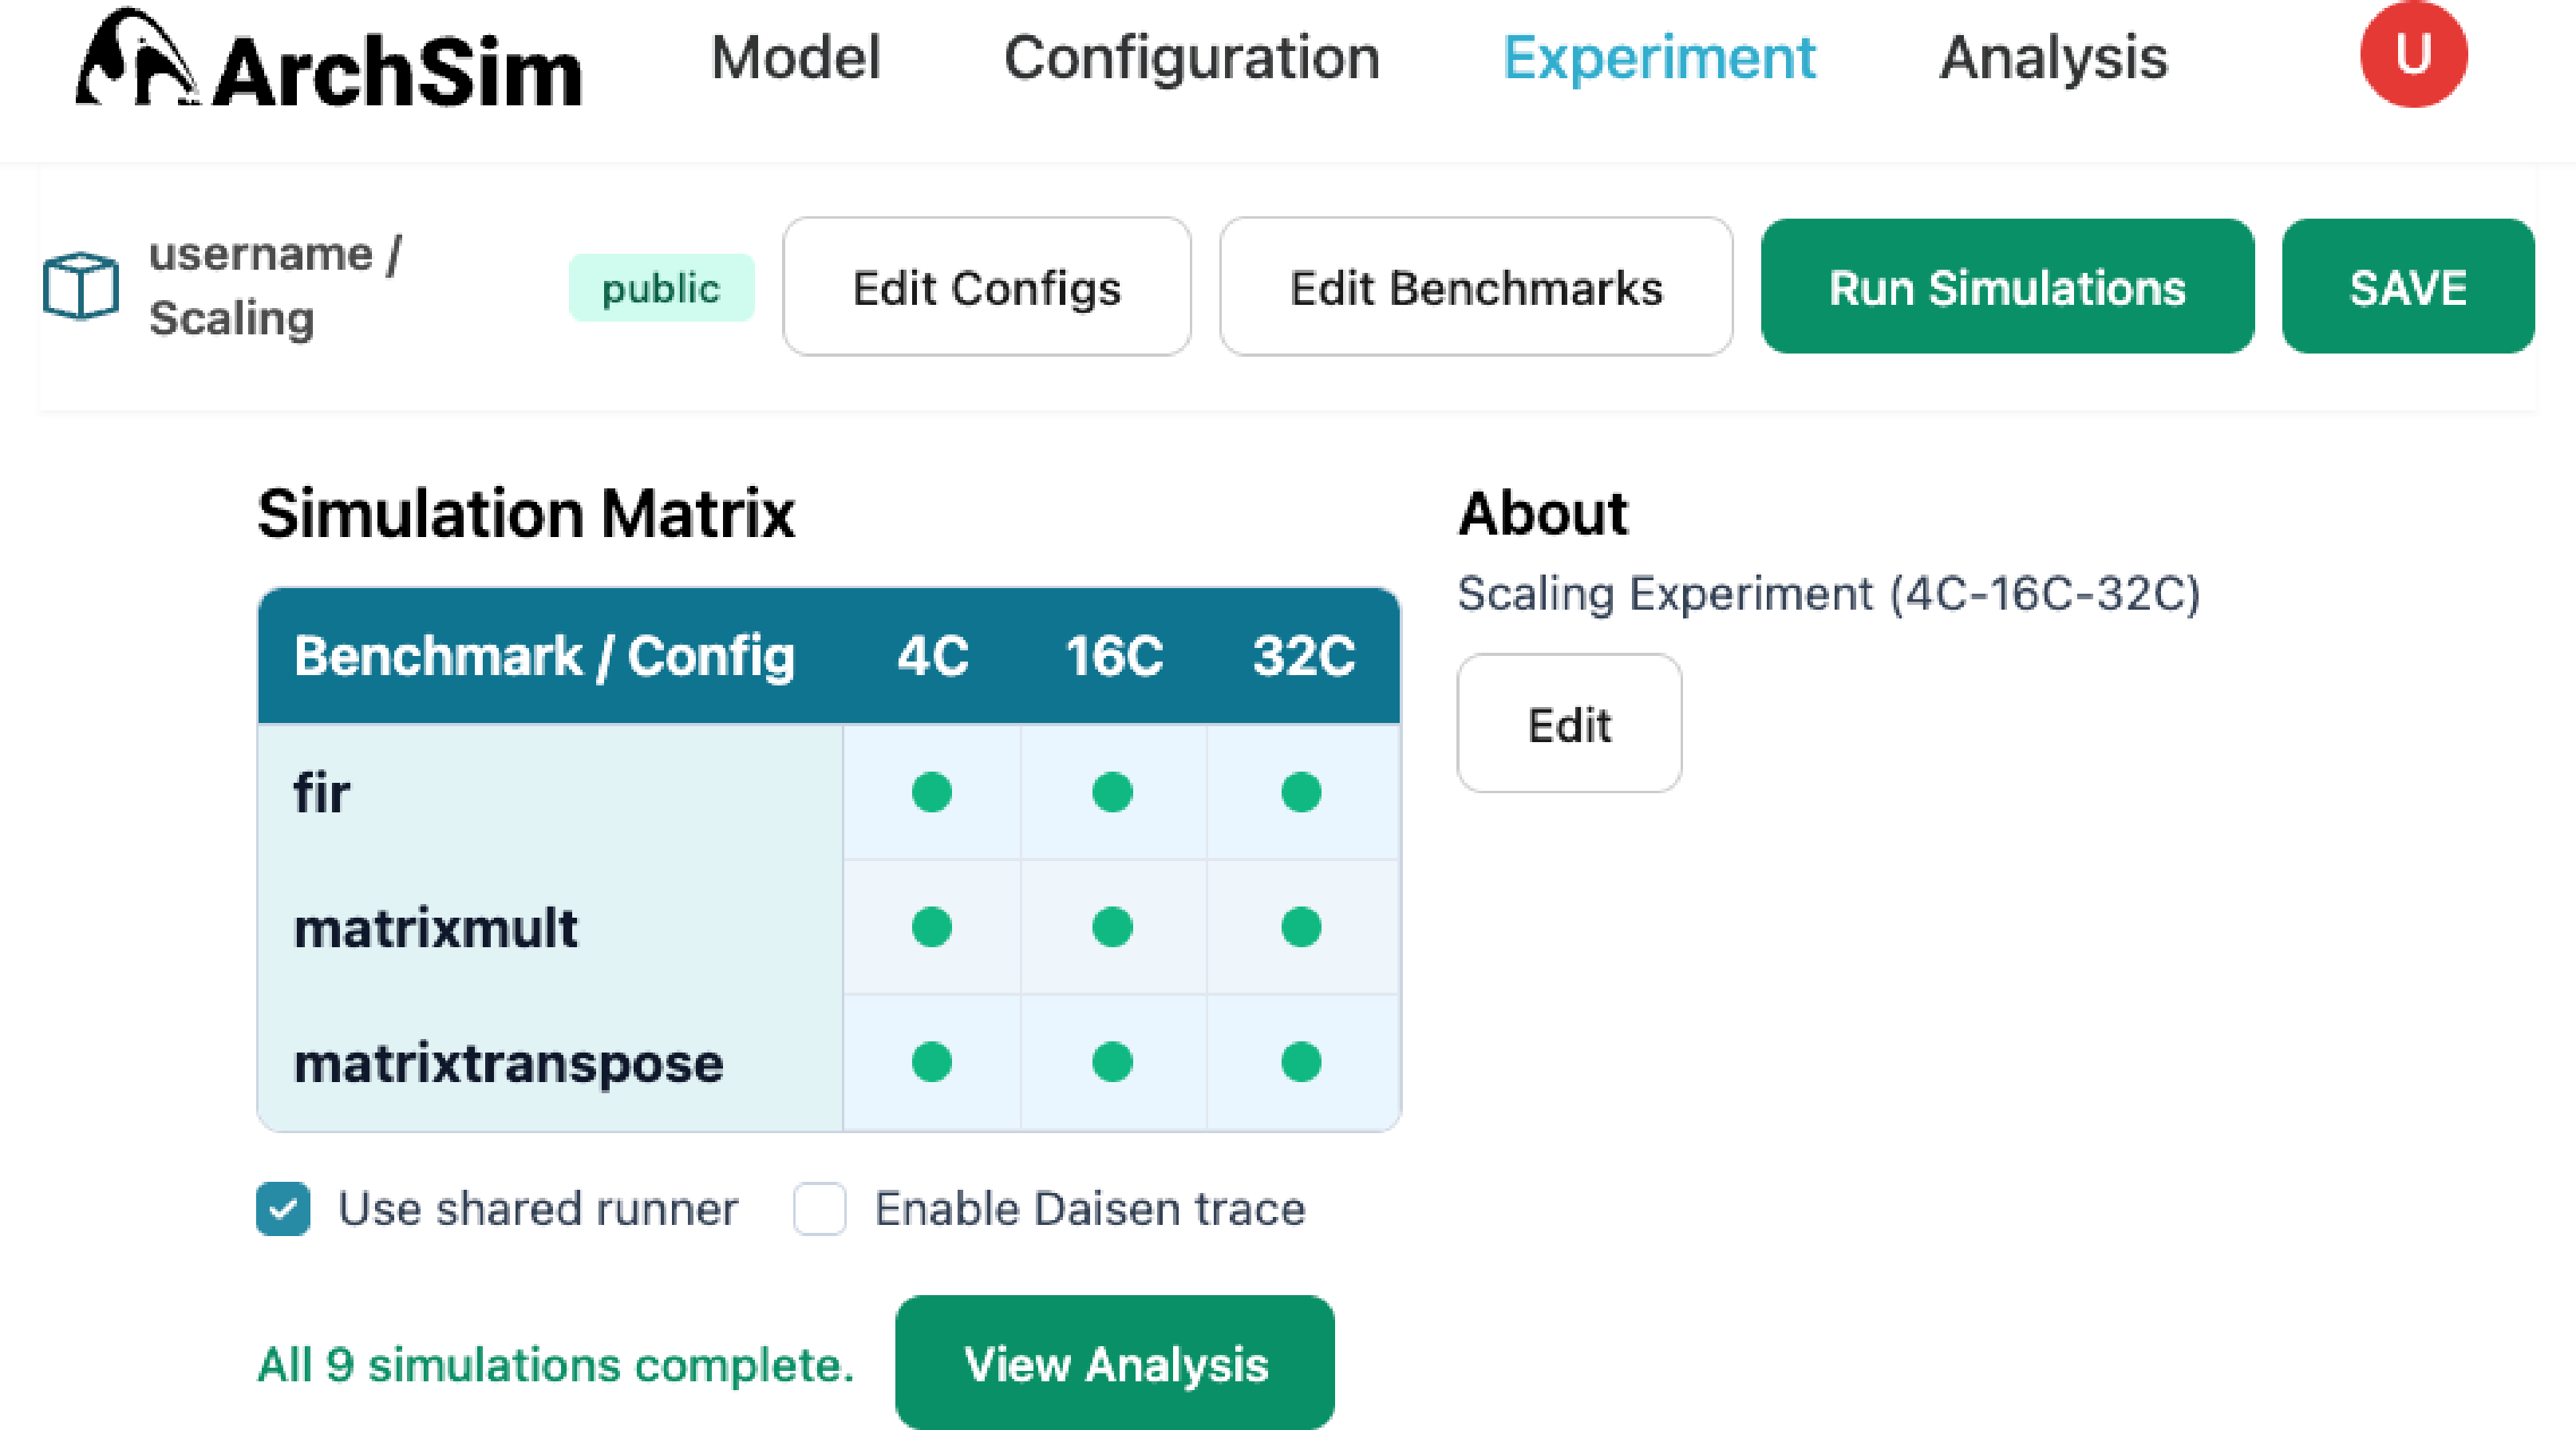The height and width of the screenshot is (1430, 2576).
Task: Select the matrixmult 4C status dot
Action: 931,927
